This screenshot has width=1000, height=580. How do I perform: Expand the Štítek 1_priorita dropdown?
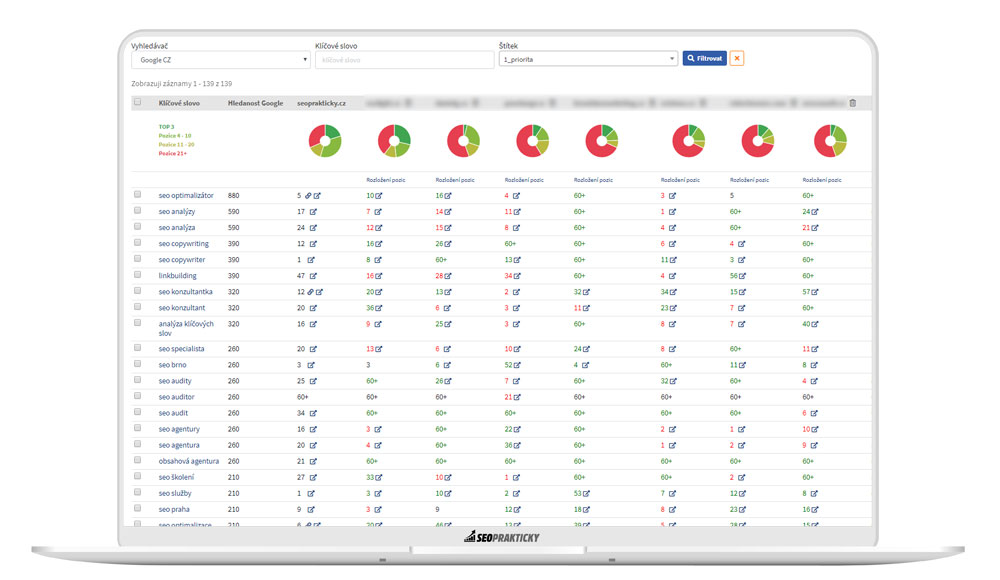click(x=588, y=59)
